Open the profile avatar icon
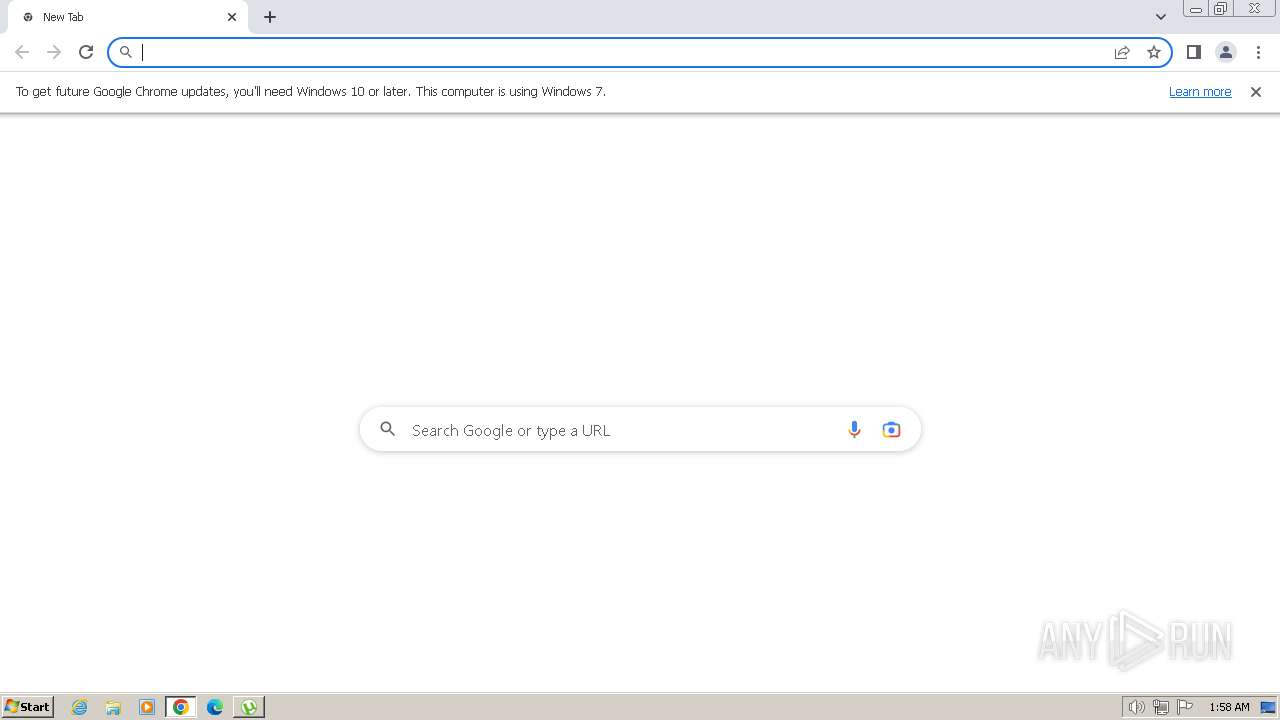Screen dimensions: 1280x720 coord(1226,52)
